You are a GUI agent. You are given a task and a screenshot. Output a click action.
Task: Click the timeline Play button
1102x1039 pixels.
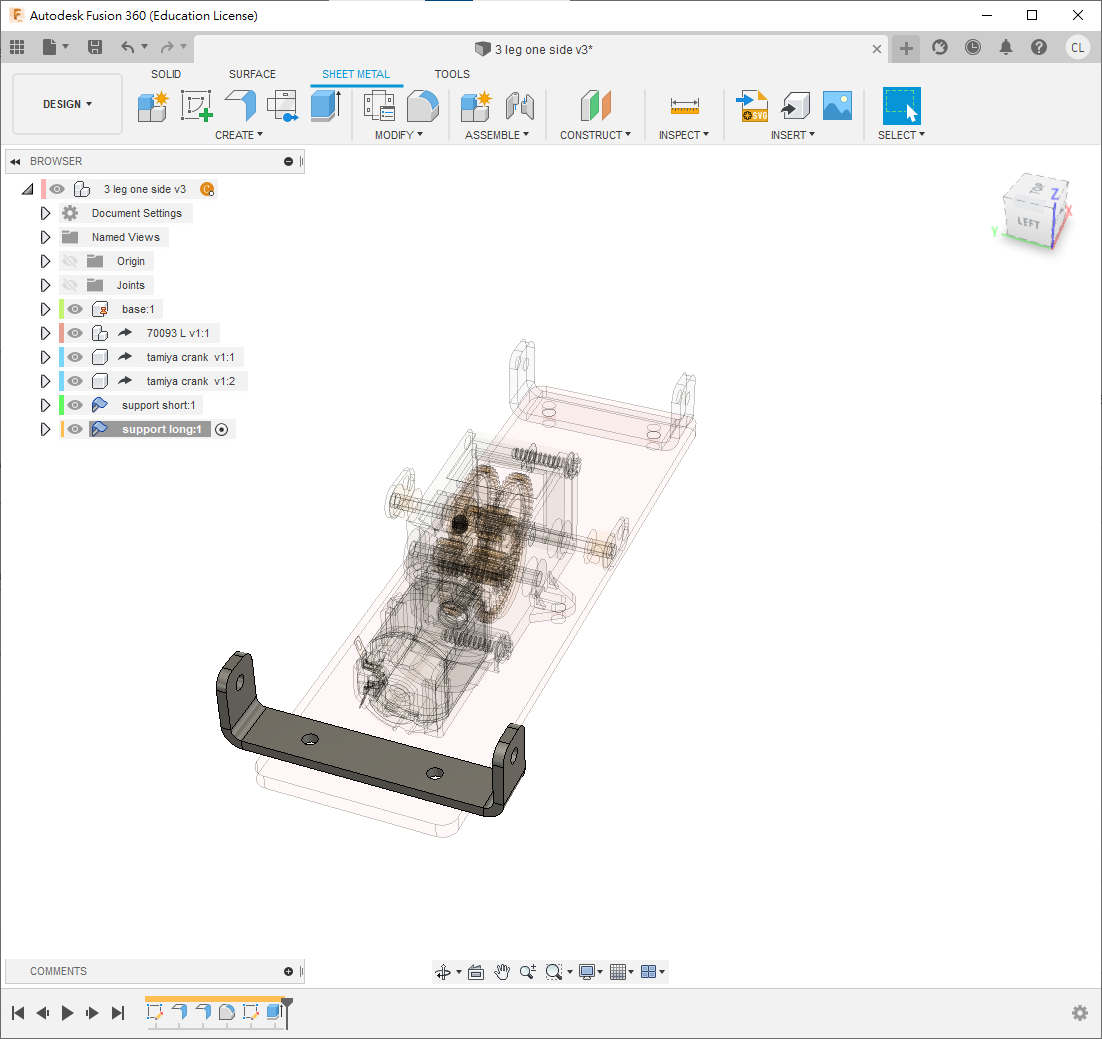[x=67, y=1013]
